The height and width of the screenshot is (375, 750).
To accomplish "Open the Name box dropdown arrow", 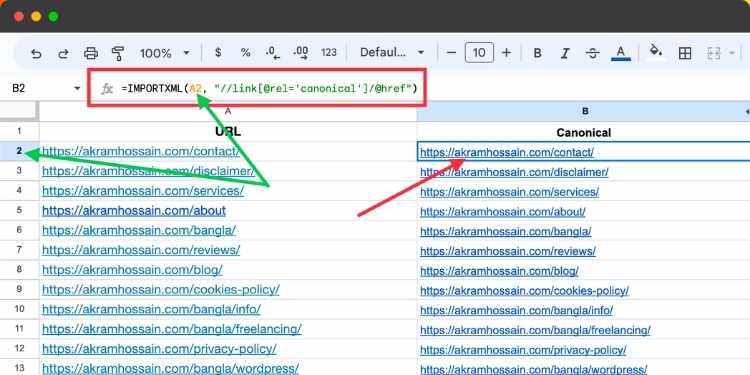I will (77, 88).
